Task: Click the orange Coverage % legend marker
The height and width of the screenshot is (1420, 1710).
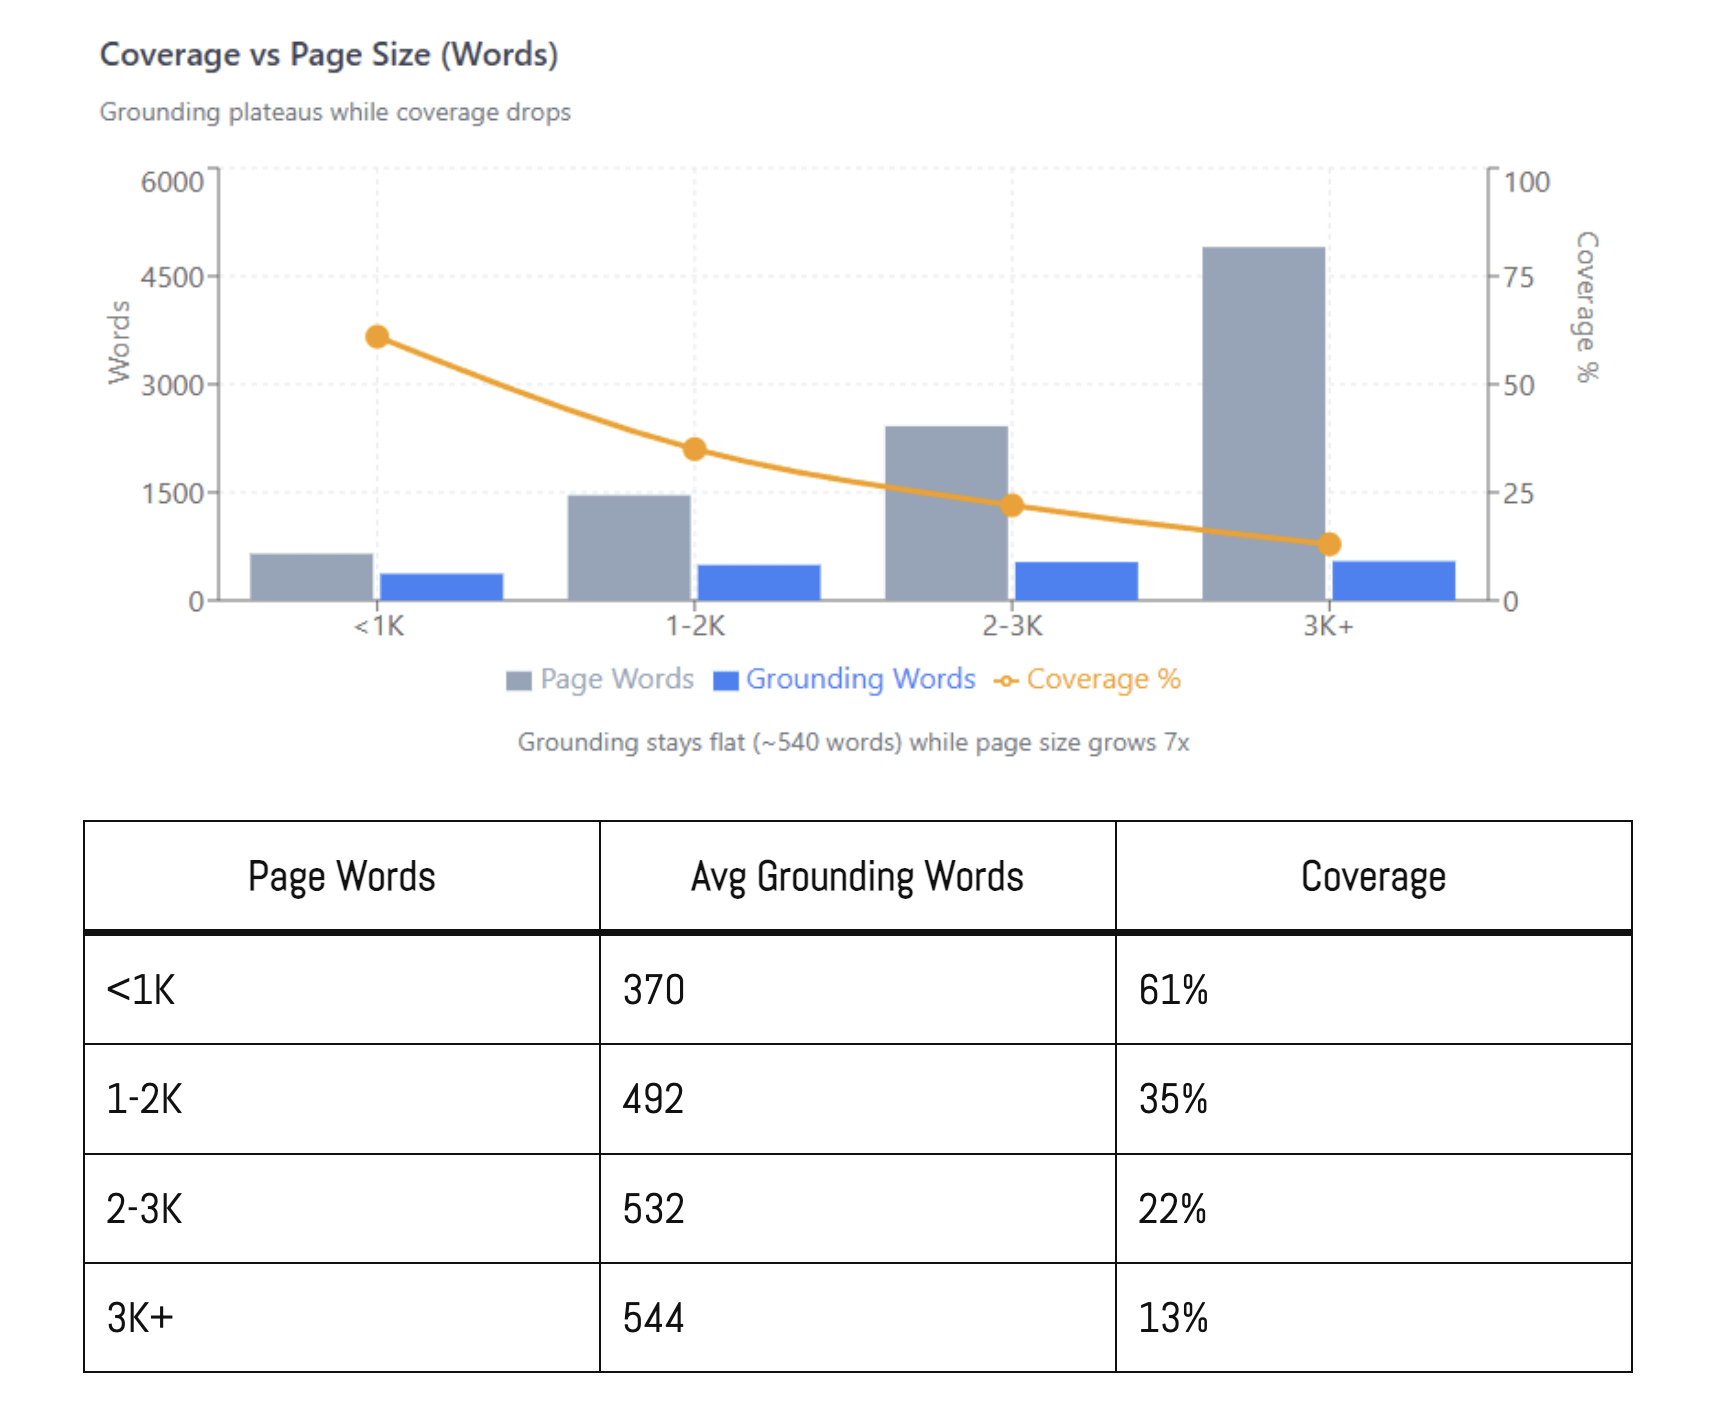Action: point(1006,681)
